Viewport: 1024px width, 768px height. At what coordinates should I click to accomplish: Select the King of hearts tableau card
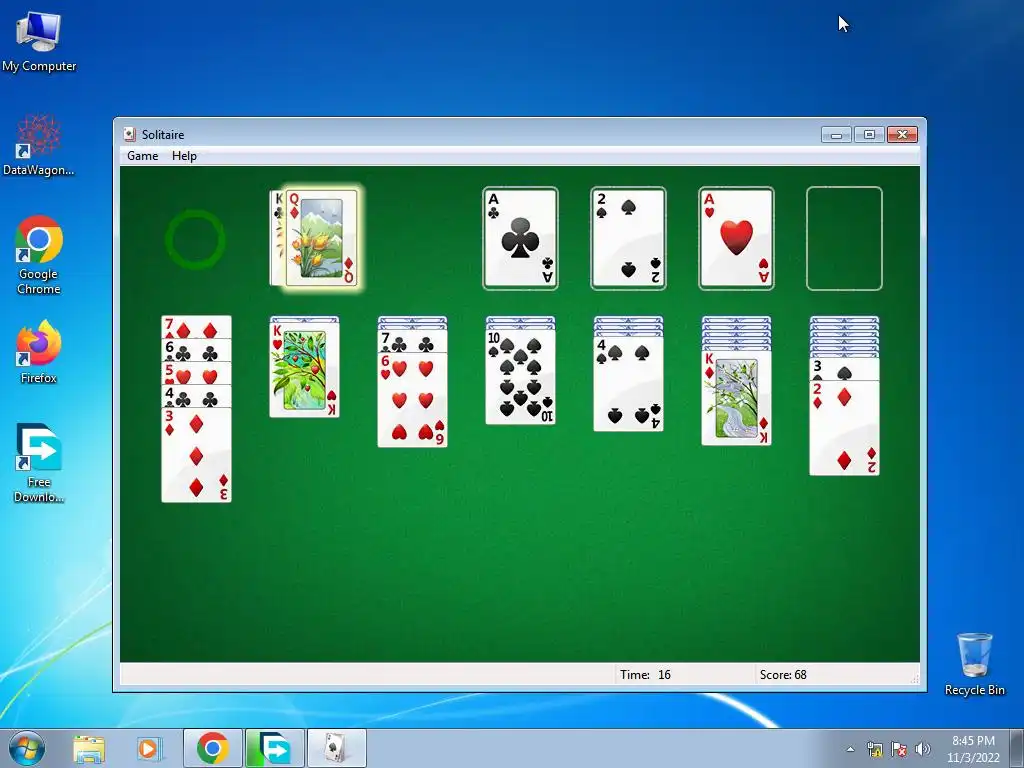304,370
